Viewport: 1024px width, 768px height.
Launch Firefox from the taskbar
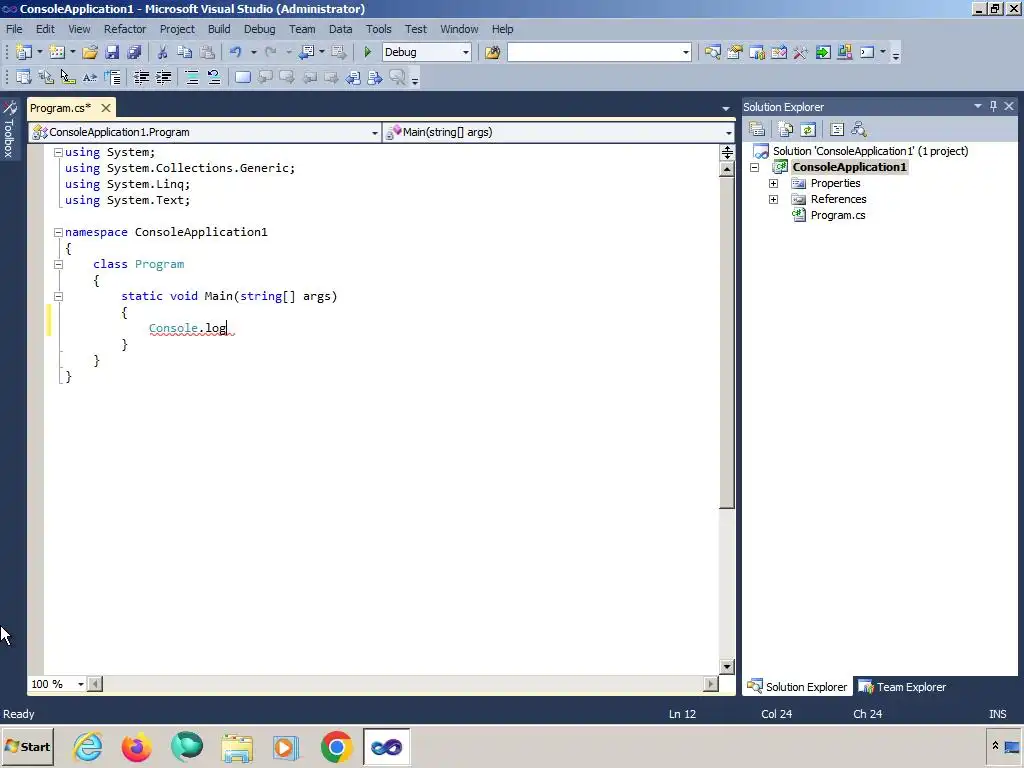tap(136, 747)
